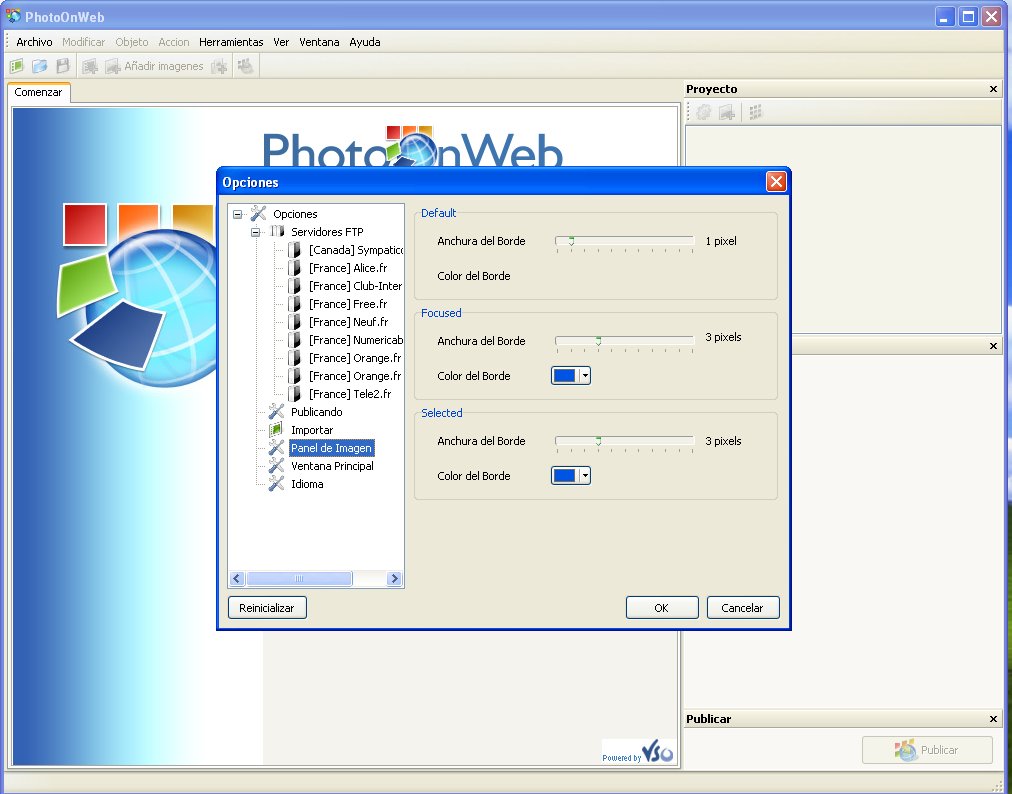The height and width of the screenshot is (794, 1012).
Task: Close the Publicar panel
Action: tap(993, 719)
